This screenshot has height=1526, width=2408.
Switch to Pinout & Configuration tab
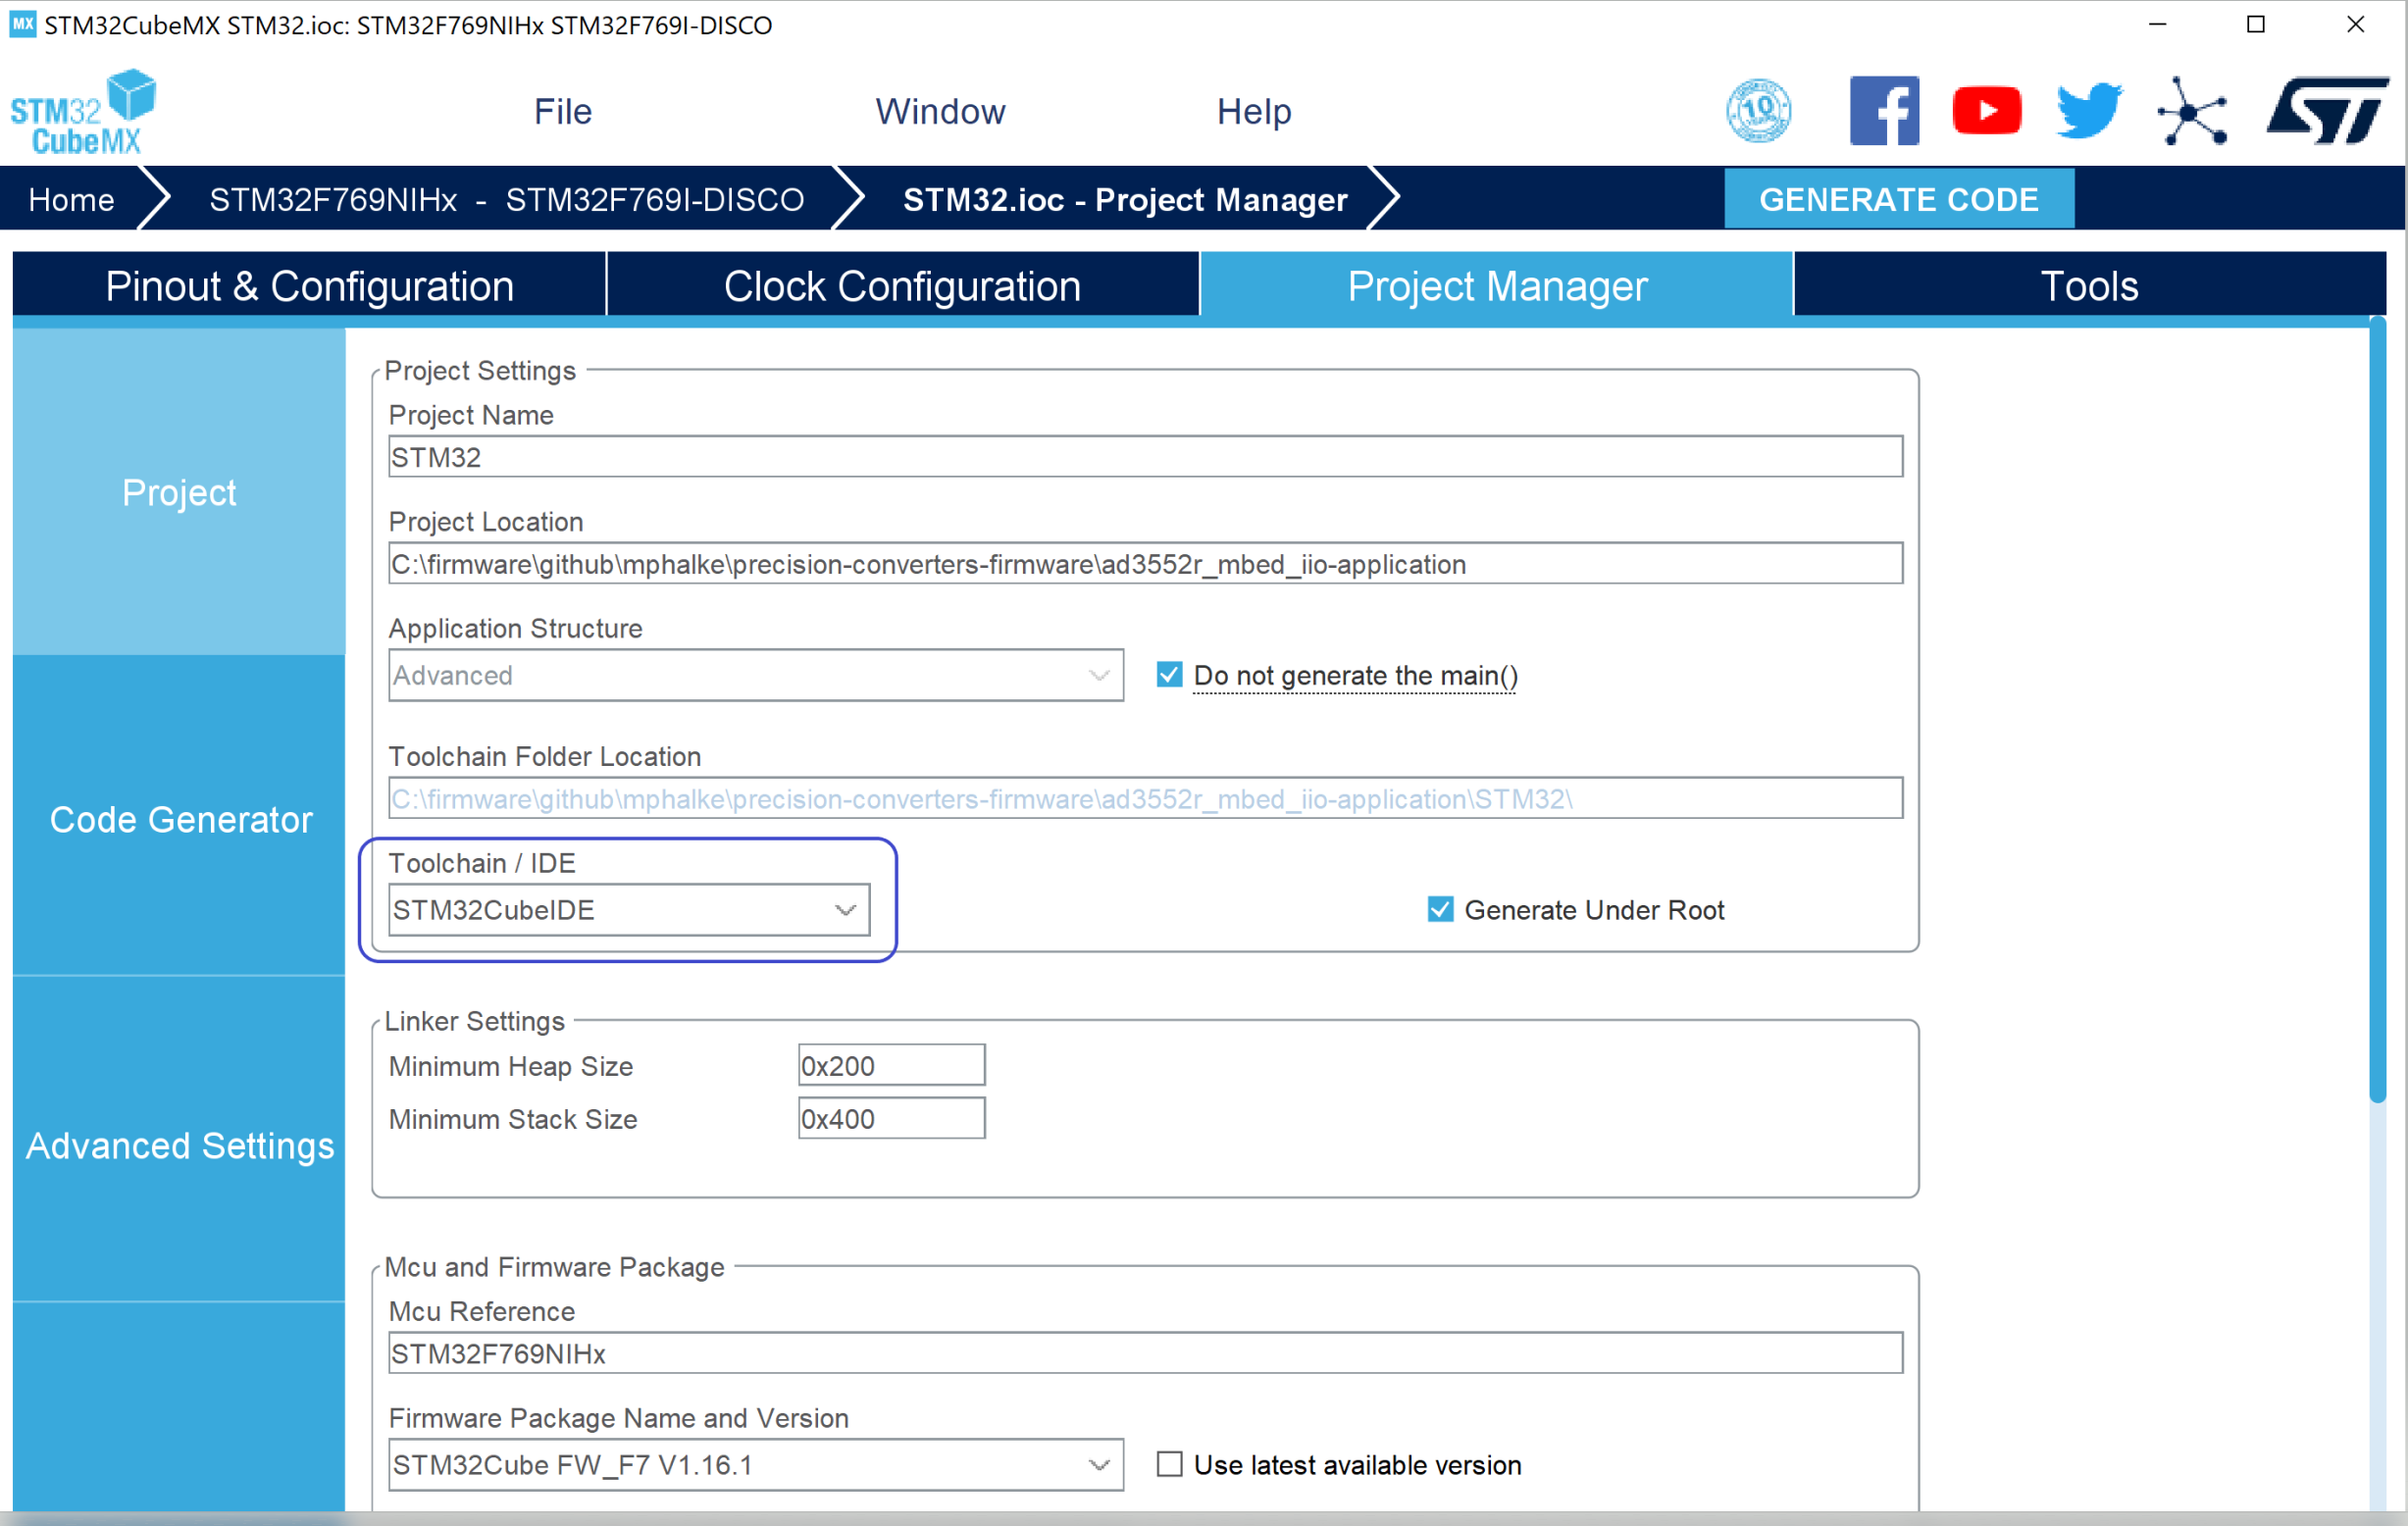309,286
